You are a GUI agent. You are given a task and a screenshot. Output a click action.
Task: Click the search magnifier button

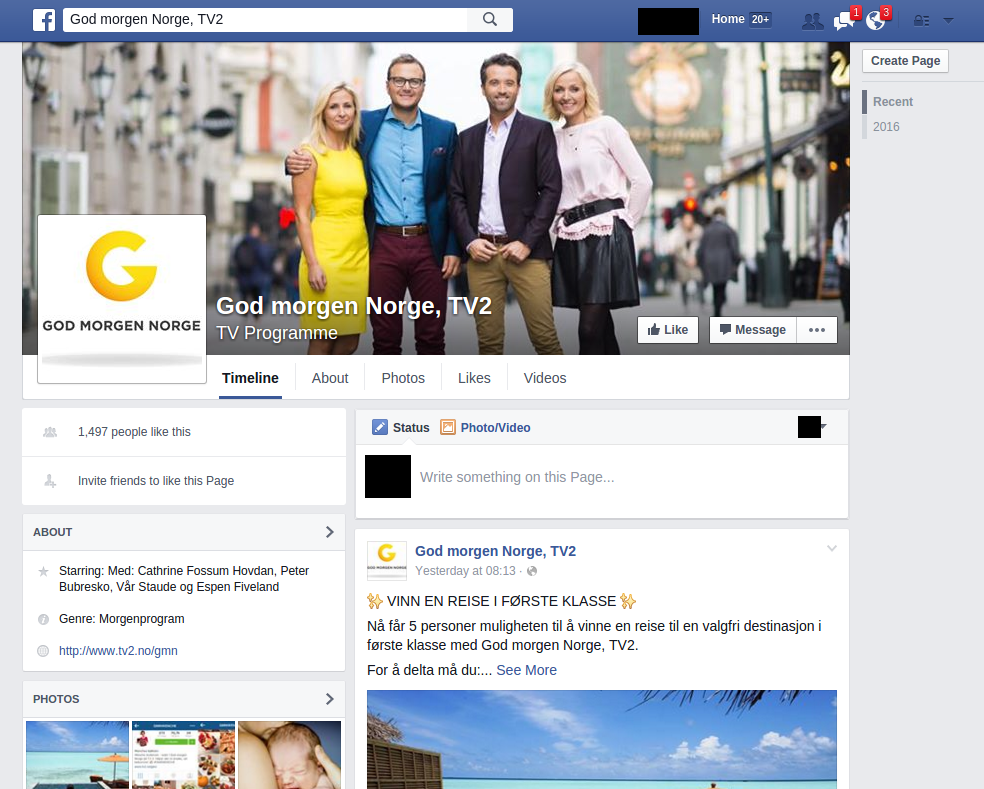point(489,19)
